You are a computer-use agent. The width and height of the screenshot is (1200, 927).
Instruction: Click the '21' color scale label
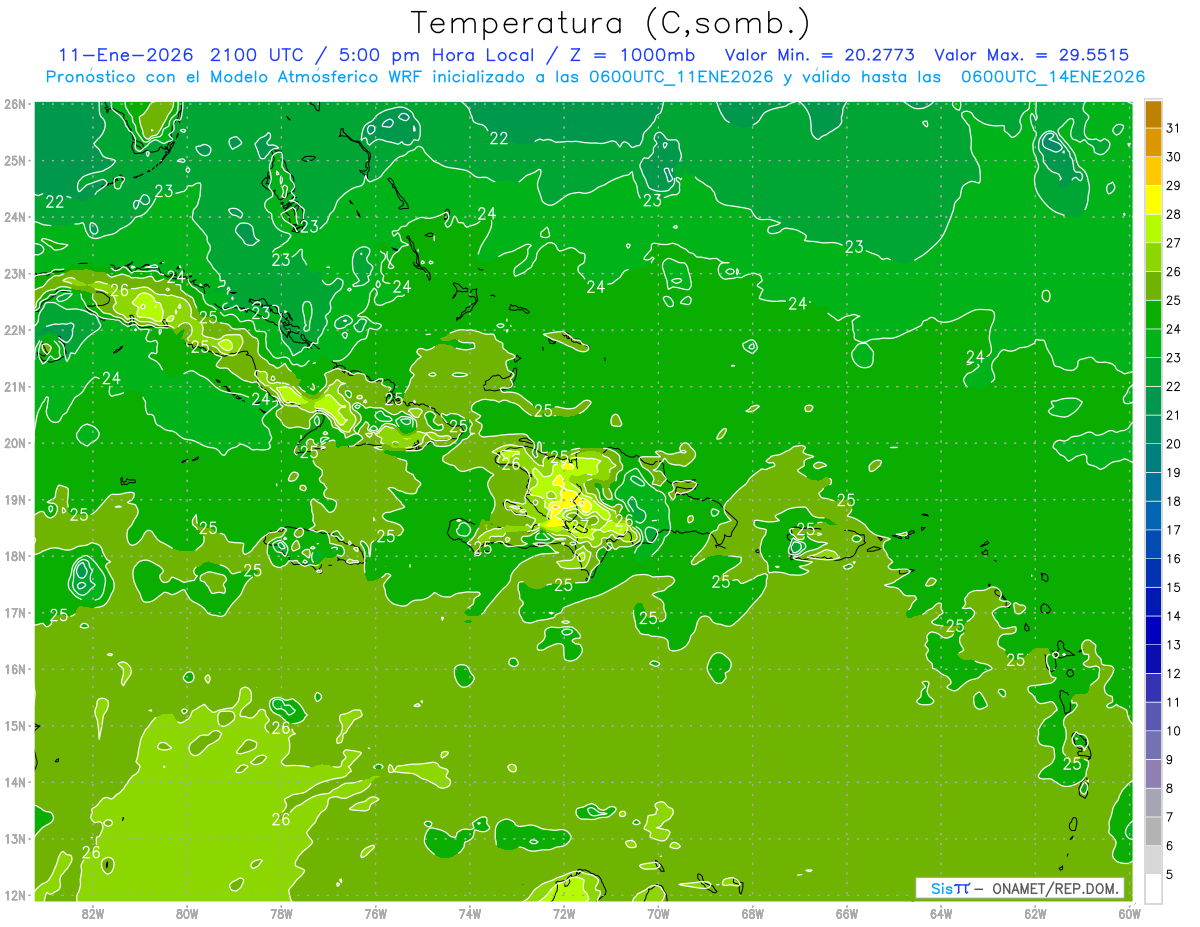[1174, 415]
